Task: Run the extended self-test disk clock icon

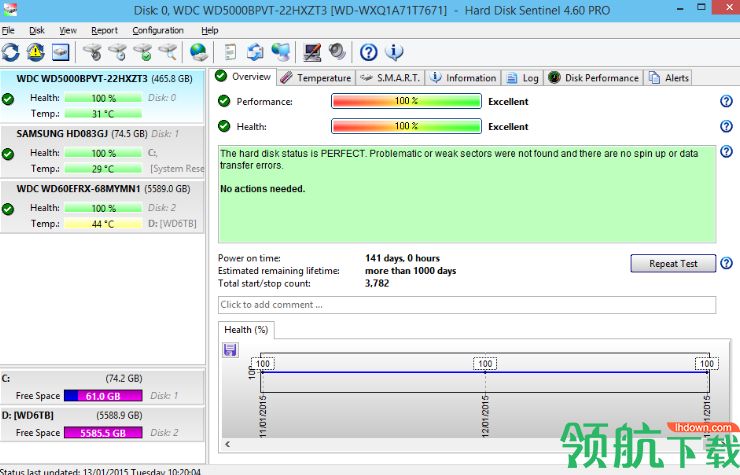Action: point(118,52)
